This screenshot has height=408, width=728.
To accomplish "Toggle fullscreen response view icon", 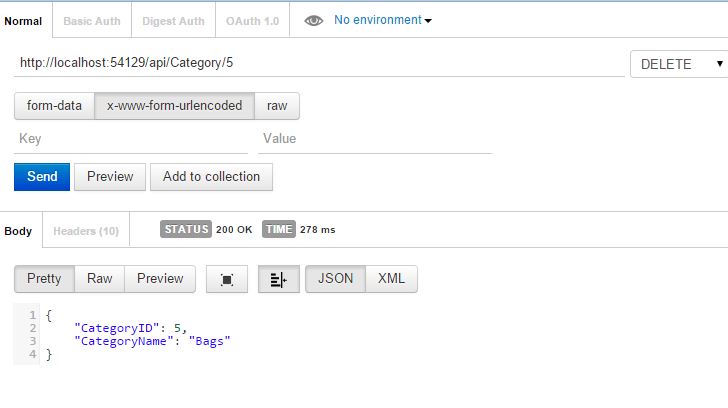I will pos(227,279).
